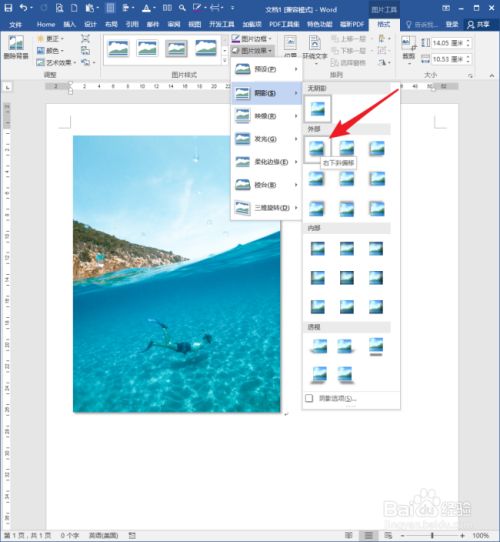Viewport: 500px width, 542px height.
Task: Expand the picture styles gallery more arrow
Action: tap(225, 61)
